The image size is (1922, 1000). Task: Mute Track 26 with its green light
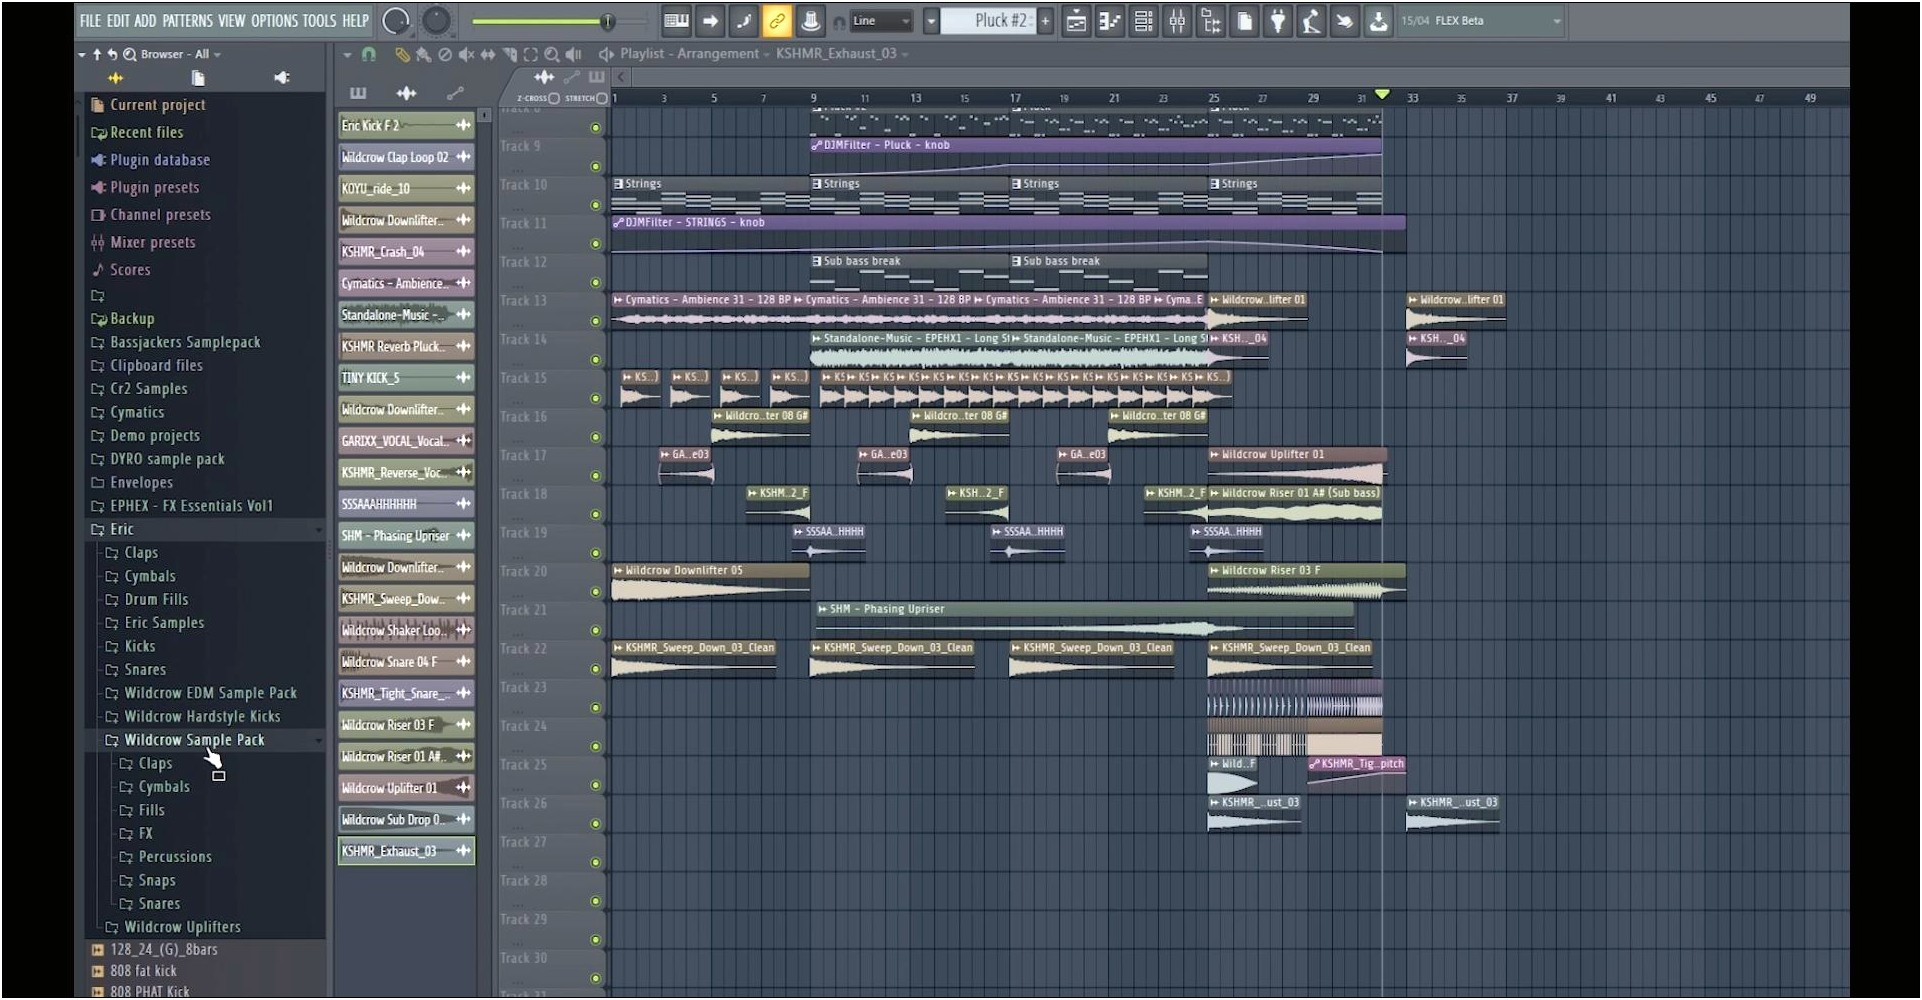tap(596, 824)
